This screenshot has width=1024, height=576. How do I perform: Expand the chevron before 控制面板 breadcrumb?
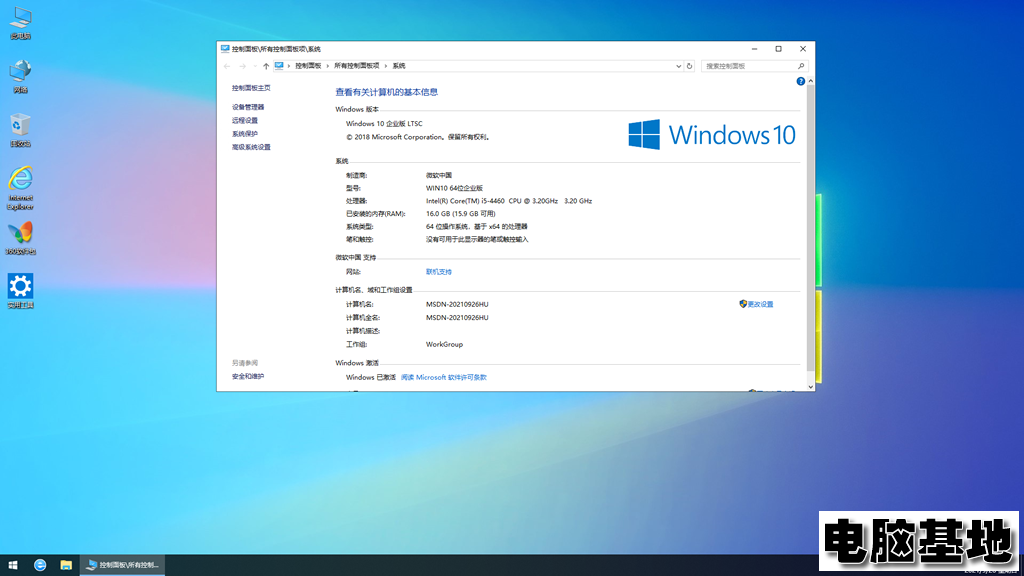289,66
